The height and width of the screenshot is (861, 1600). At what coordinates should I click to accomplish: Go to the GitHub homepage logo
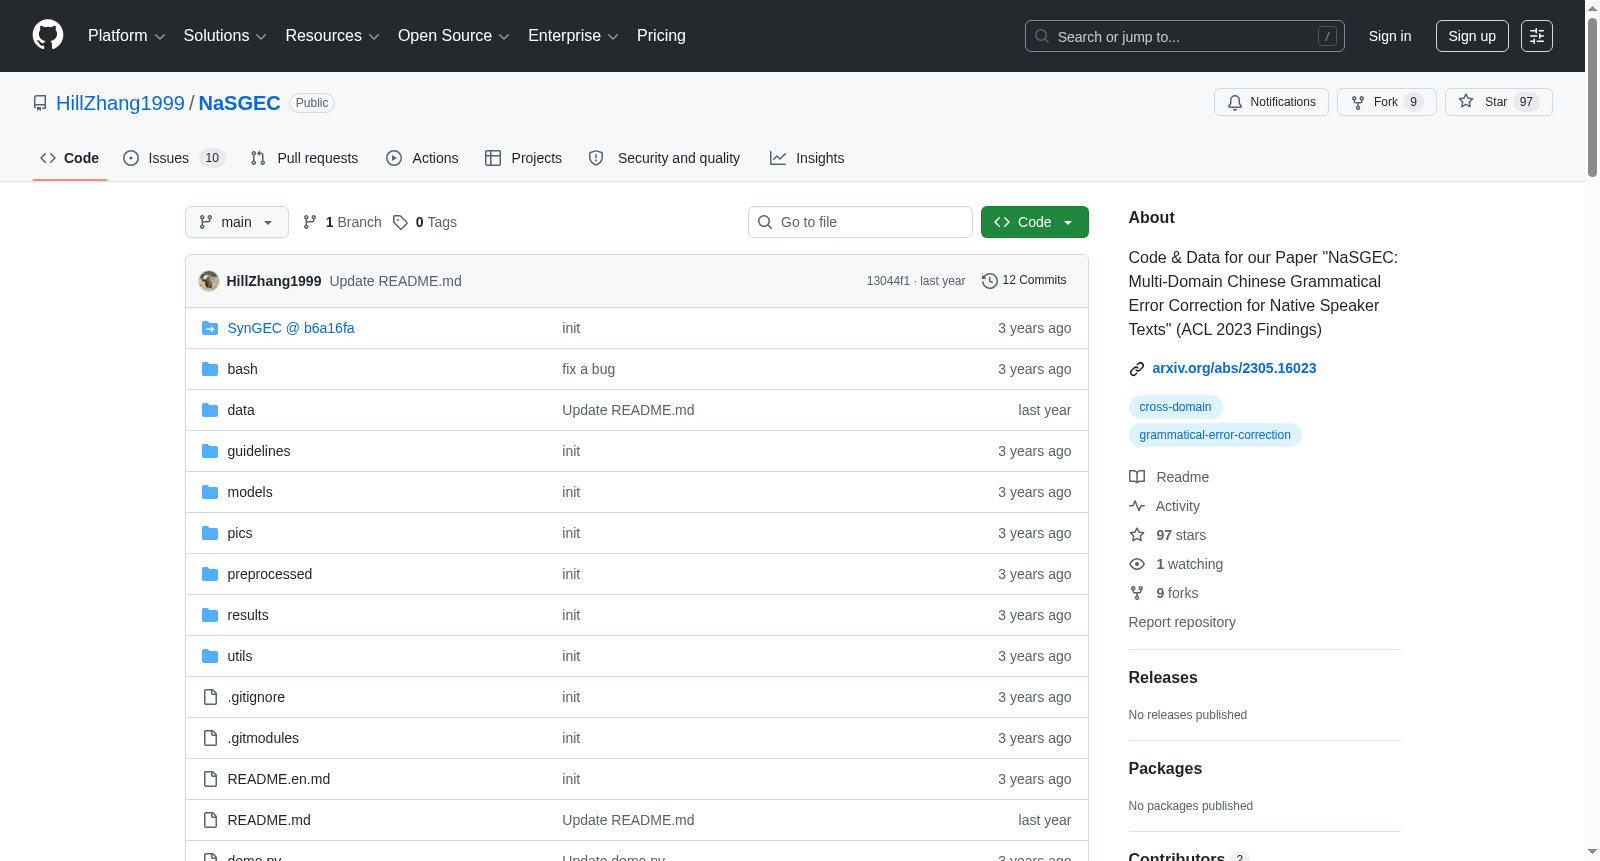click(48, 35)
